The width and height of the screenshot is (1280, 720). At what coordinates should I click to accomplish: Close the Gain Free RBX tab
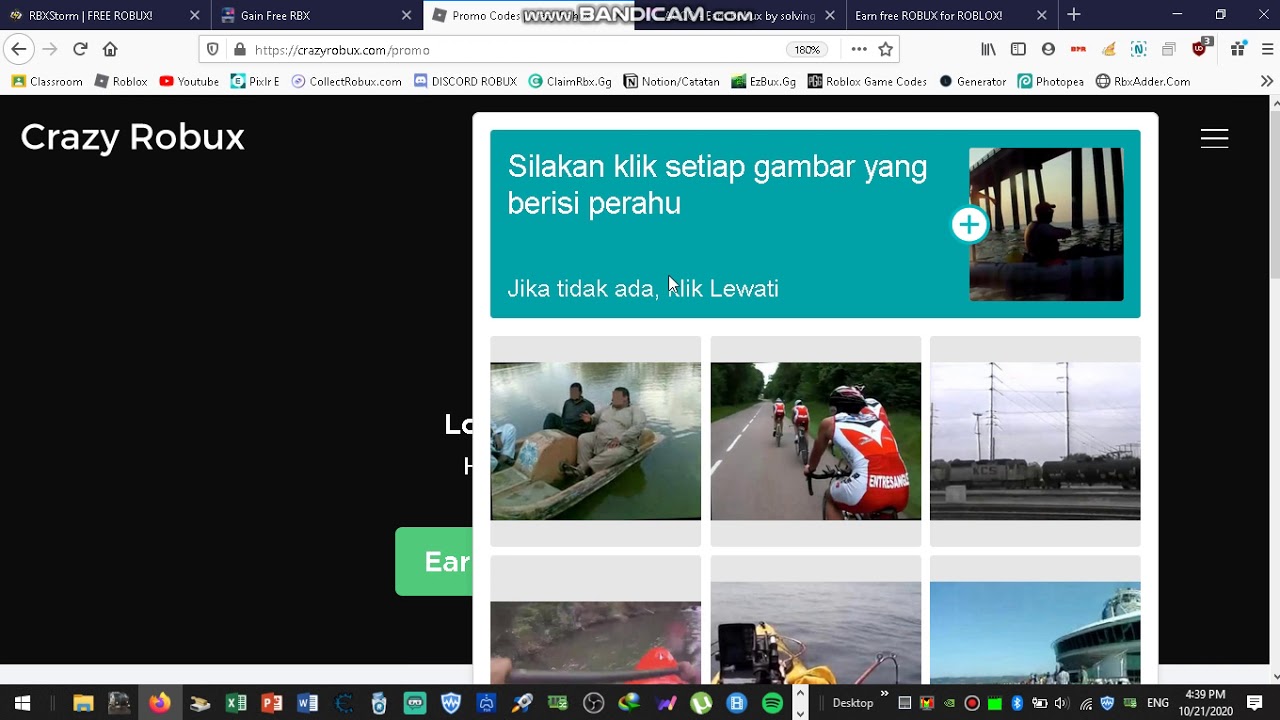click(406, 15)
